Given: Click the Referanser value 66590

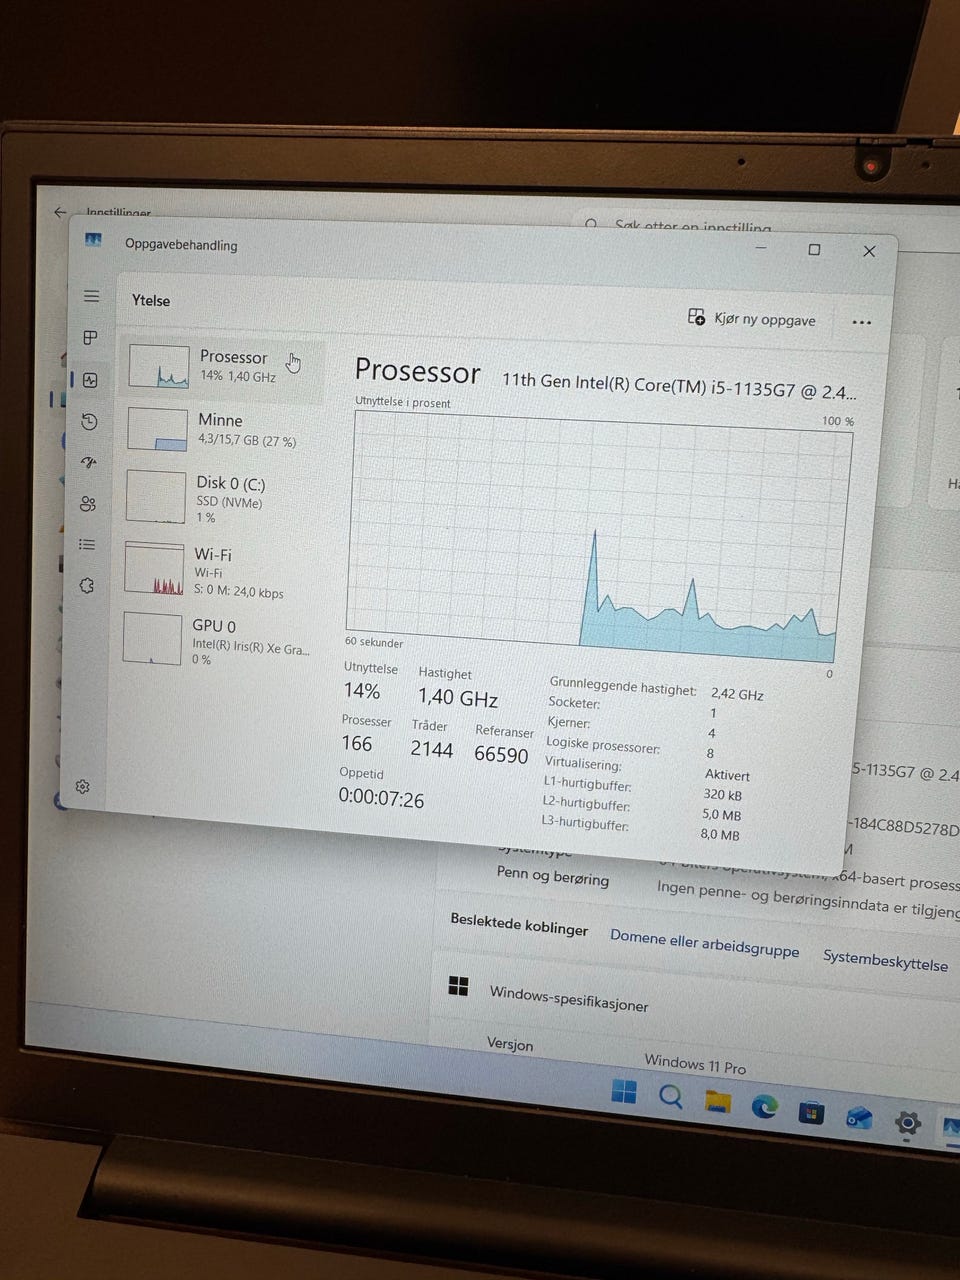Looking at the screenshot, I should pyautogui.click(x=501, y=755).
